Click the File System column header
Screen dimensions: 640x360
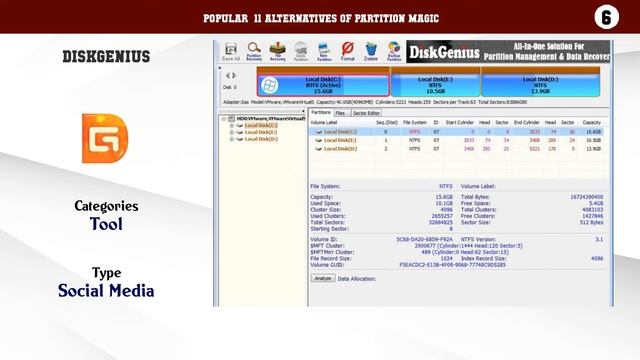click(x=415, y=122)
